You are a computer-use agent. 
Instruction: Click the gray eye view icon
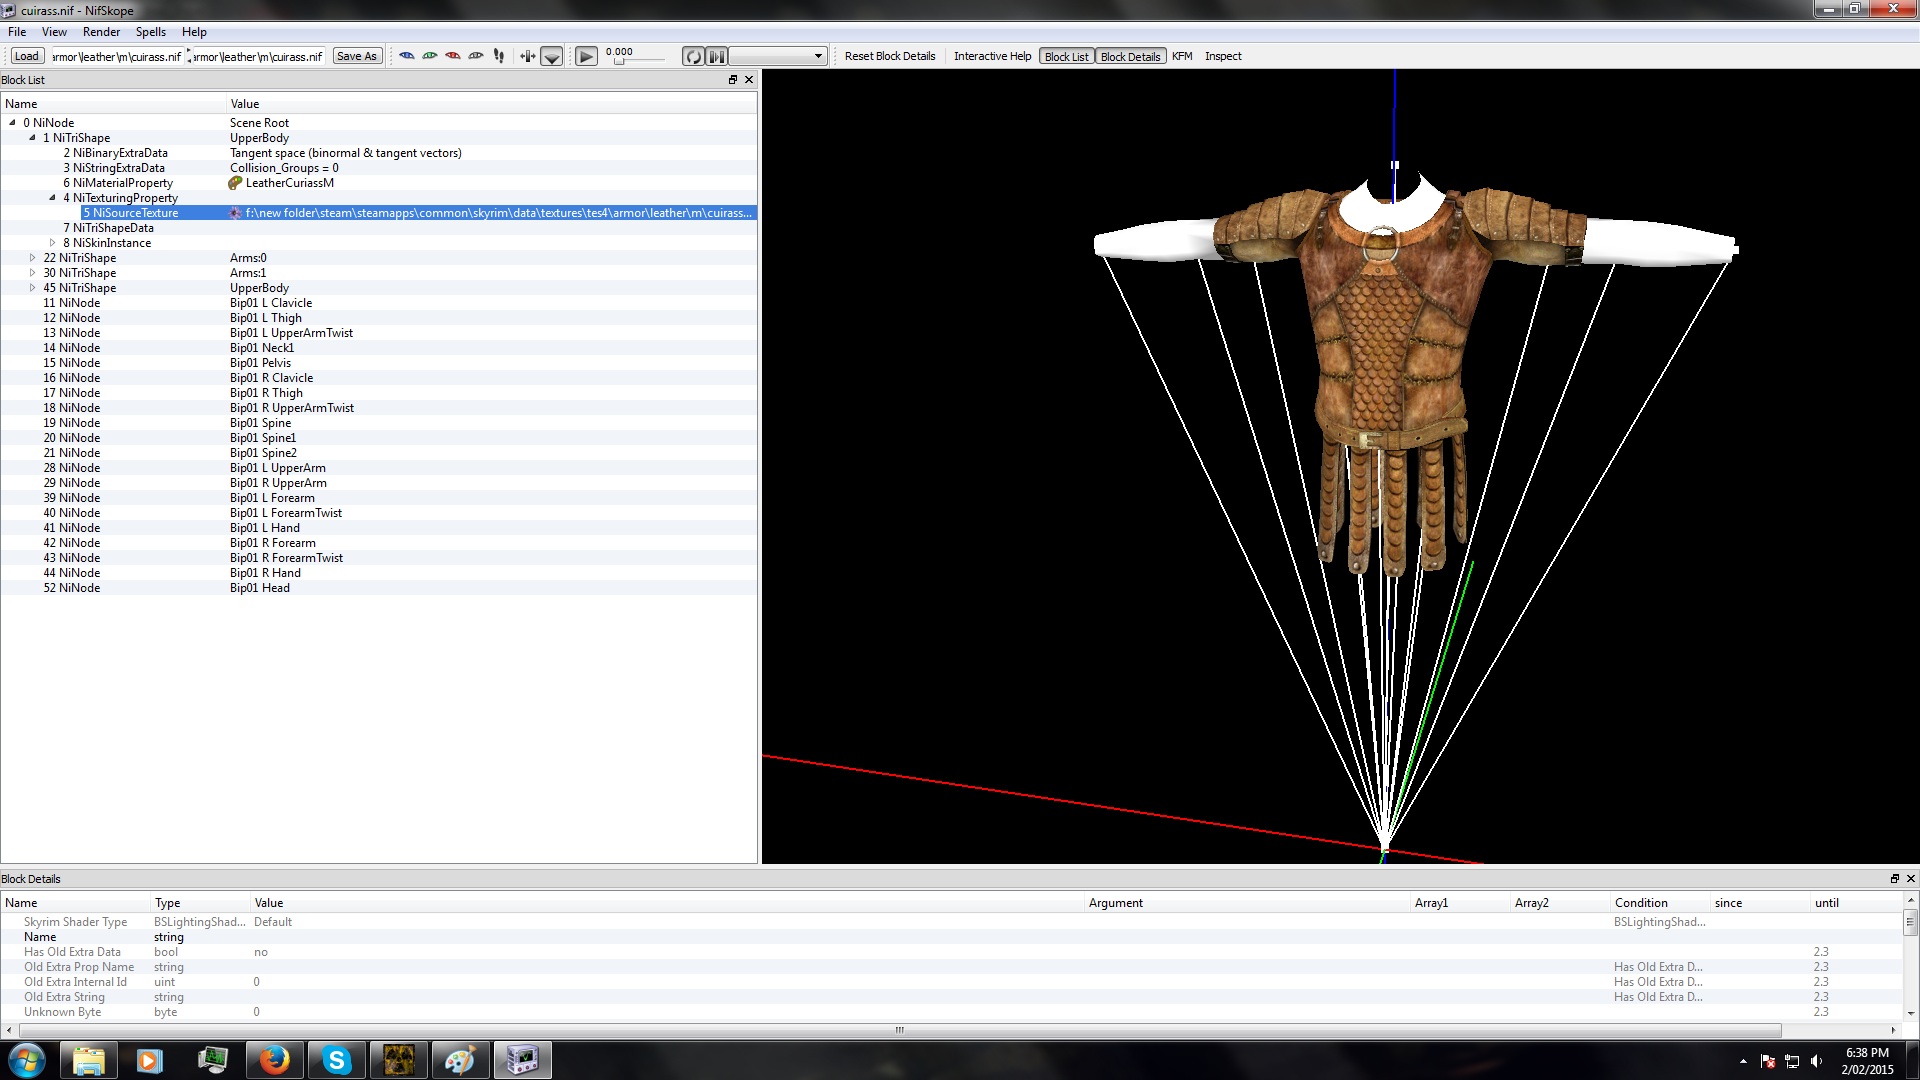pos(476,56)
